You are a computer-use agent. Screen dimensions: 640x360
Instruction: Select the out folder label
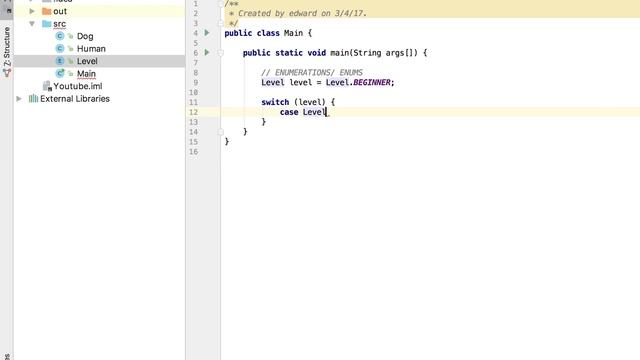[60, 11]
